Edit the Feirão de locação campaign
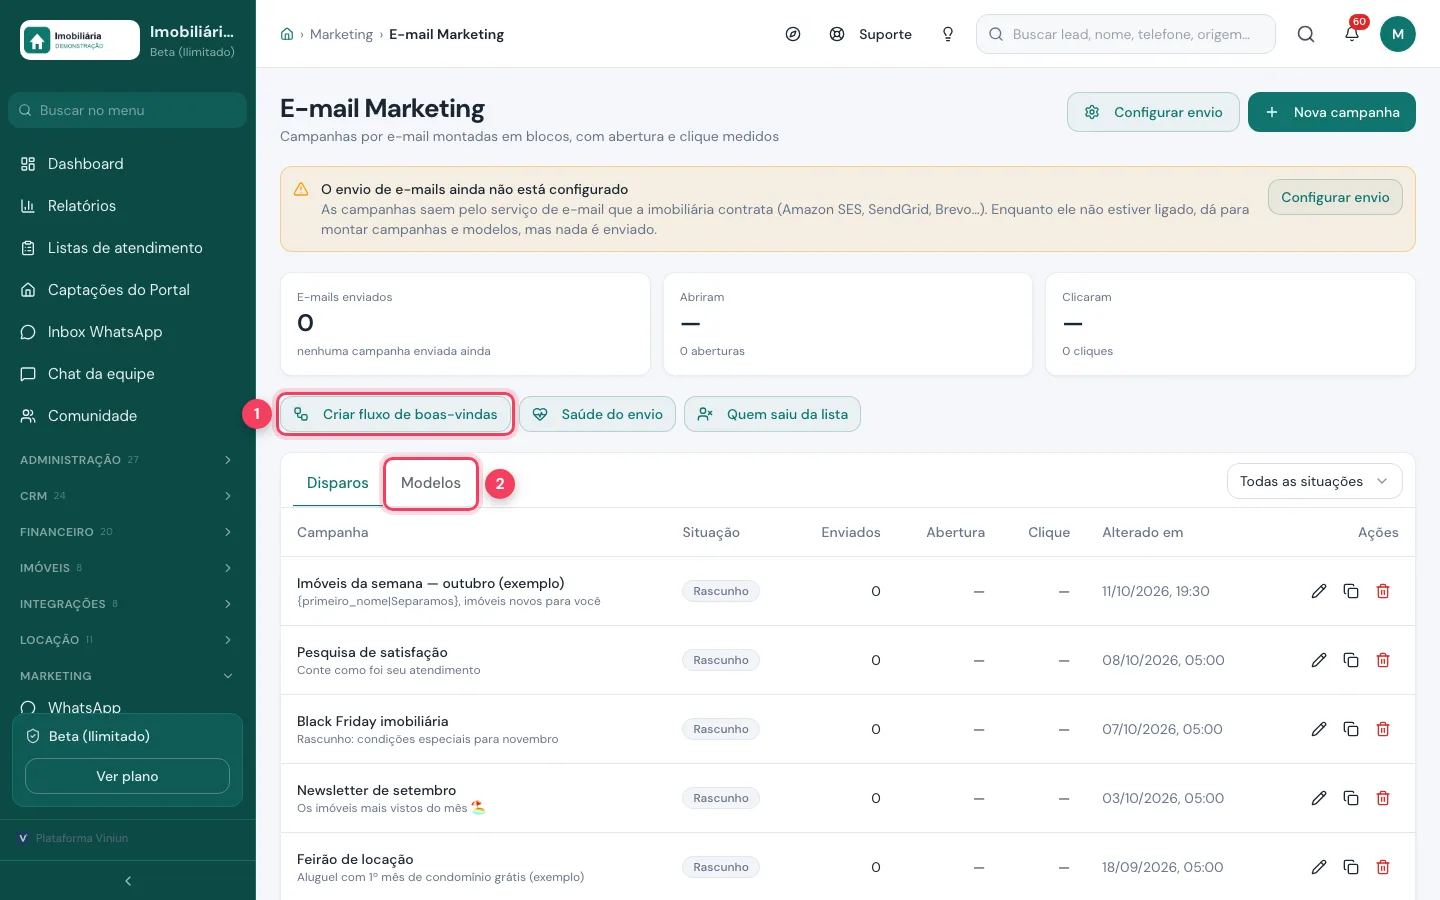The height and width of the screenshot is (900, 1440). tap(1319, 867)
